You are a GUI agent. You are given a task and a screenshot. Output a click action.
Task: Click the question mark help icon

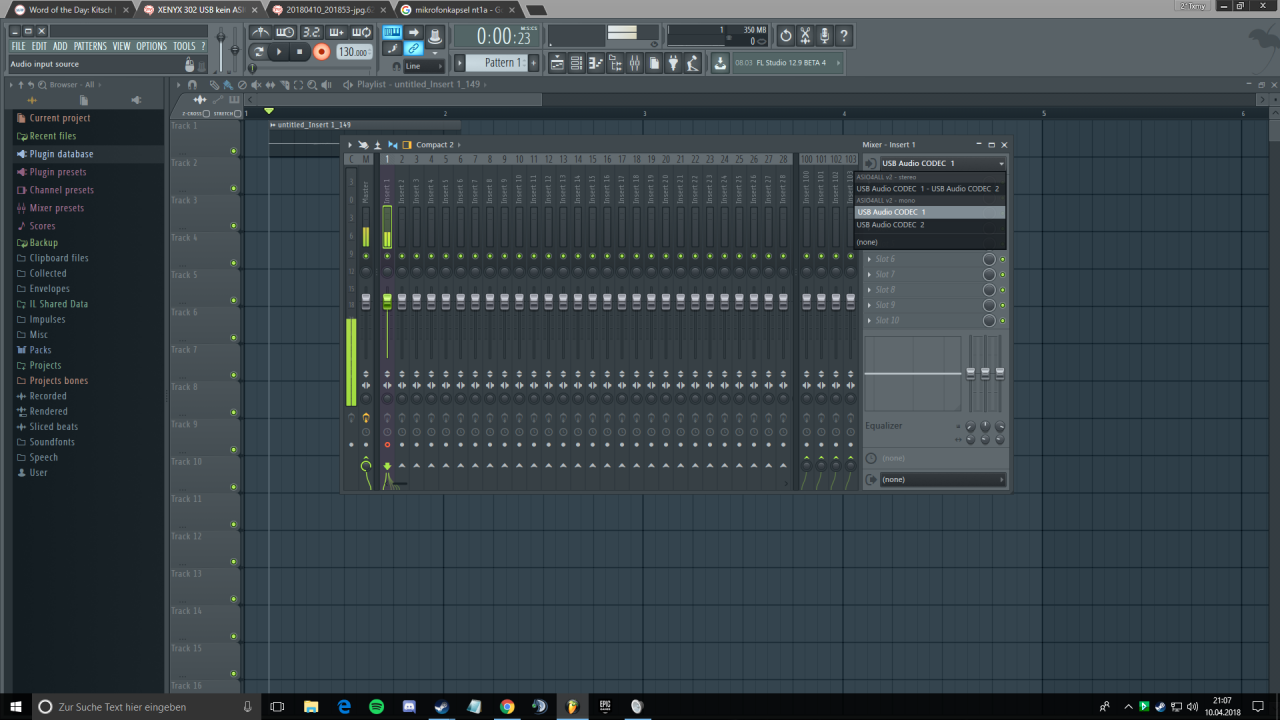tap(844, 36)
